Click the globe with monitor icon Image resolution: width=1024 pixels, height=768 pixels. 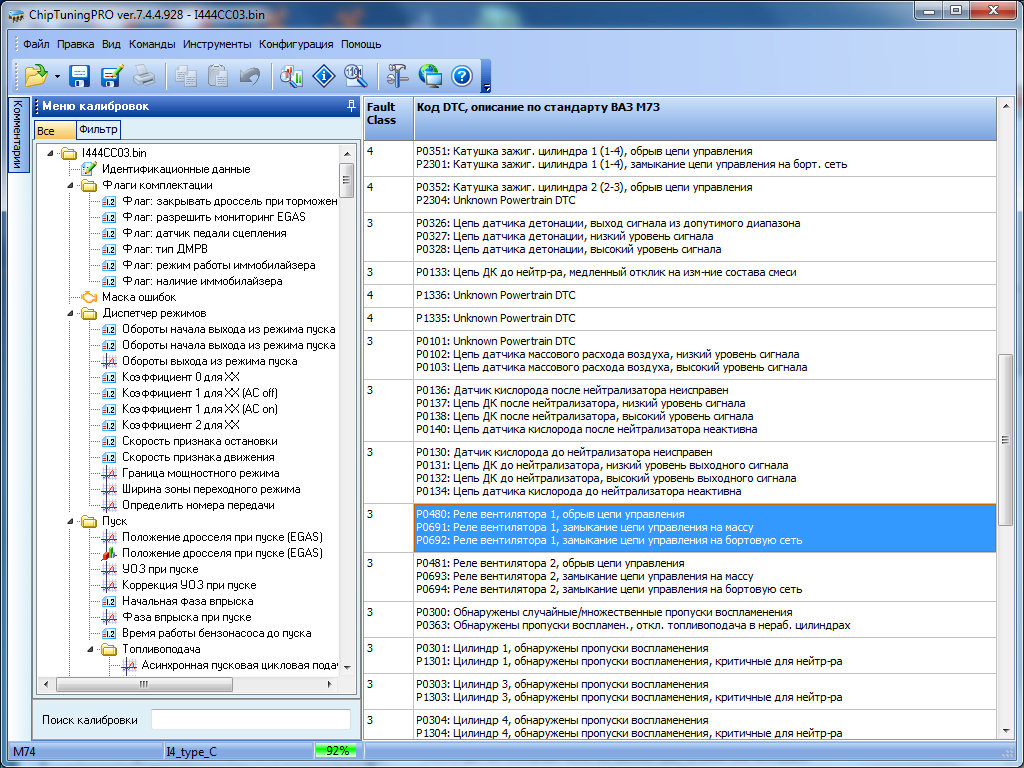(x=430, y=75)
